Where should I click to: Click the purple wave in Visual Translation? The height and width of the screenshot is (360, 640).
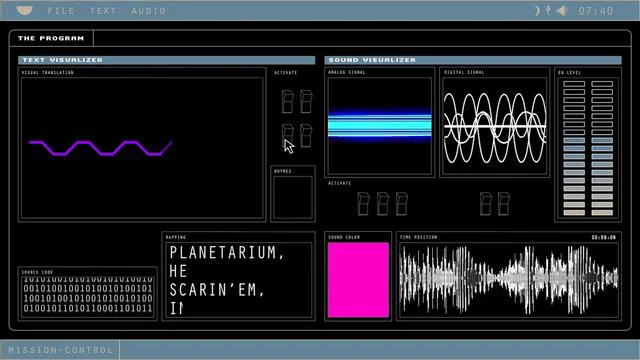click(100, 148)
